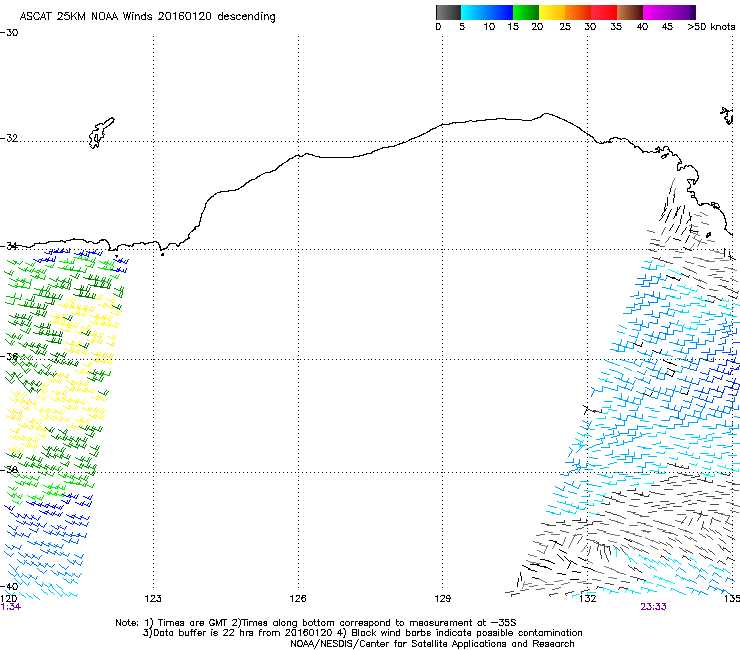Click the 'Data buffer is 22 hrs' note line
The height and width of the screenshot is (650, 740).
(x=362, y=633)
